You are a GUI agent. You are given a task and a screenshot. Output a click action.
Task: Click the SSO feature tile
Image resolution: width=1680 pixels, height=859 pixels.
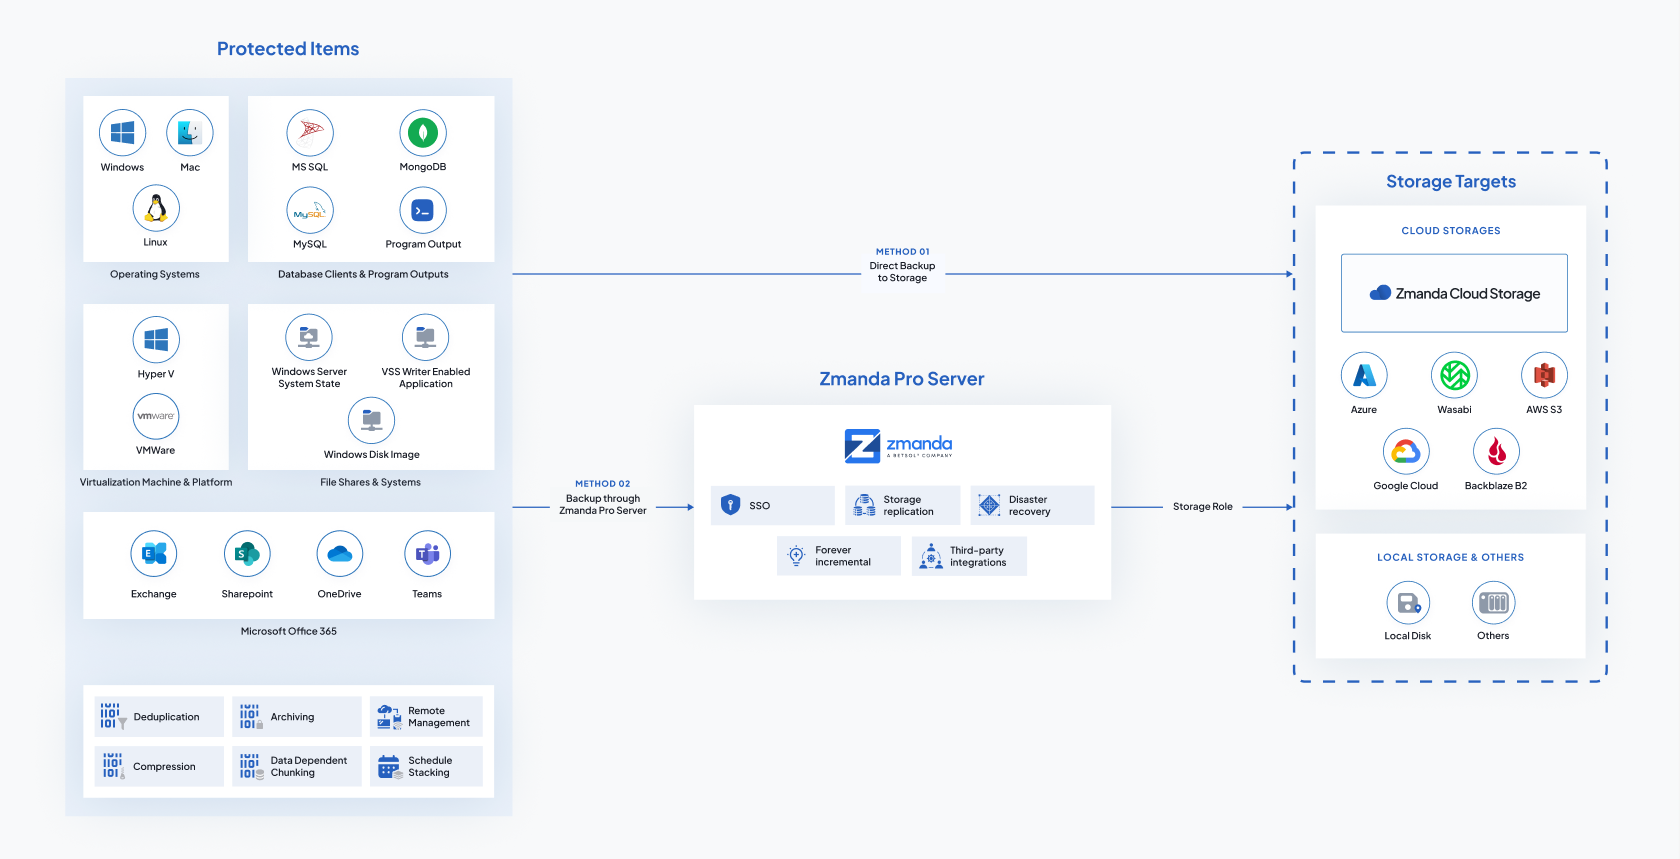pos(773,506)
